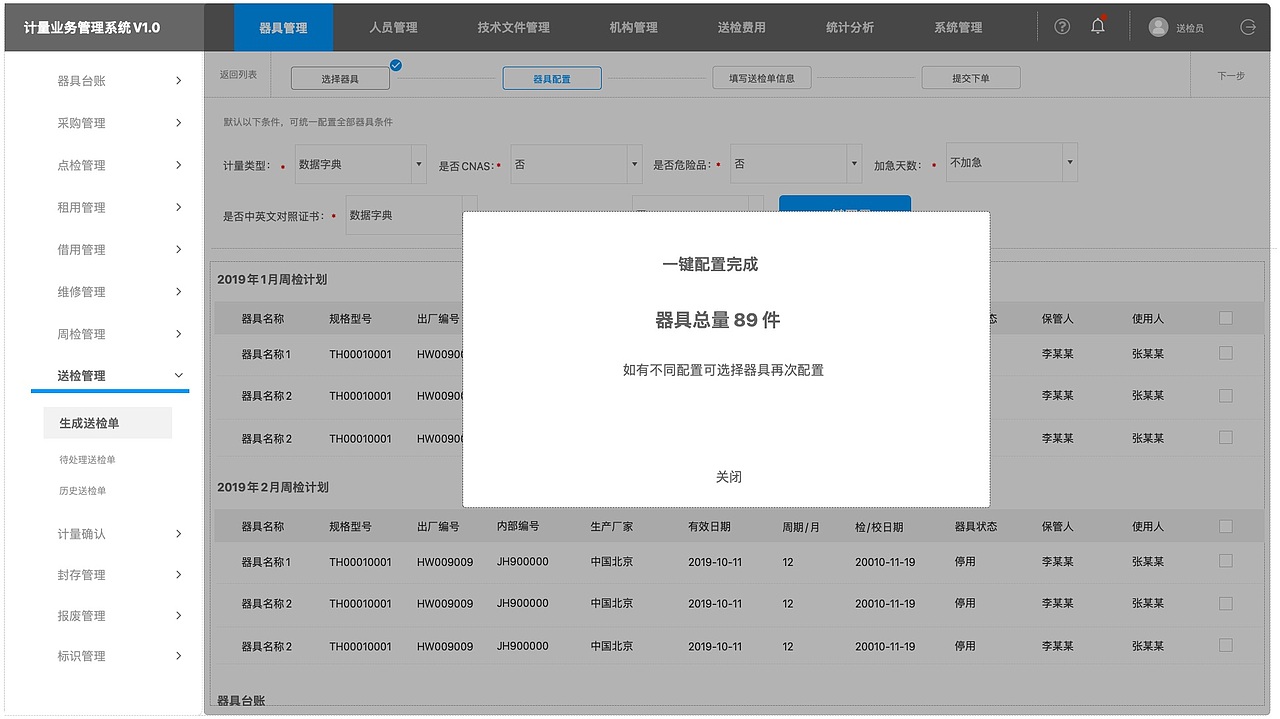Open the 系统管理 top tab
Image resolution: width=1280 pixels, height=719 pixels.
[x=958, y=28]
